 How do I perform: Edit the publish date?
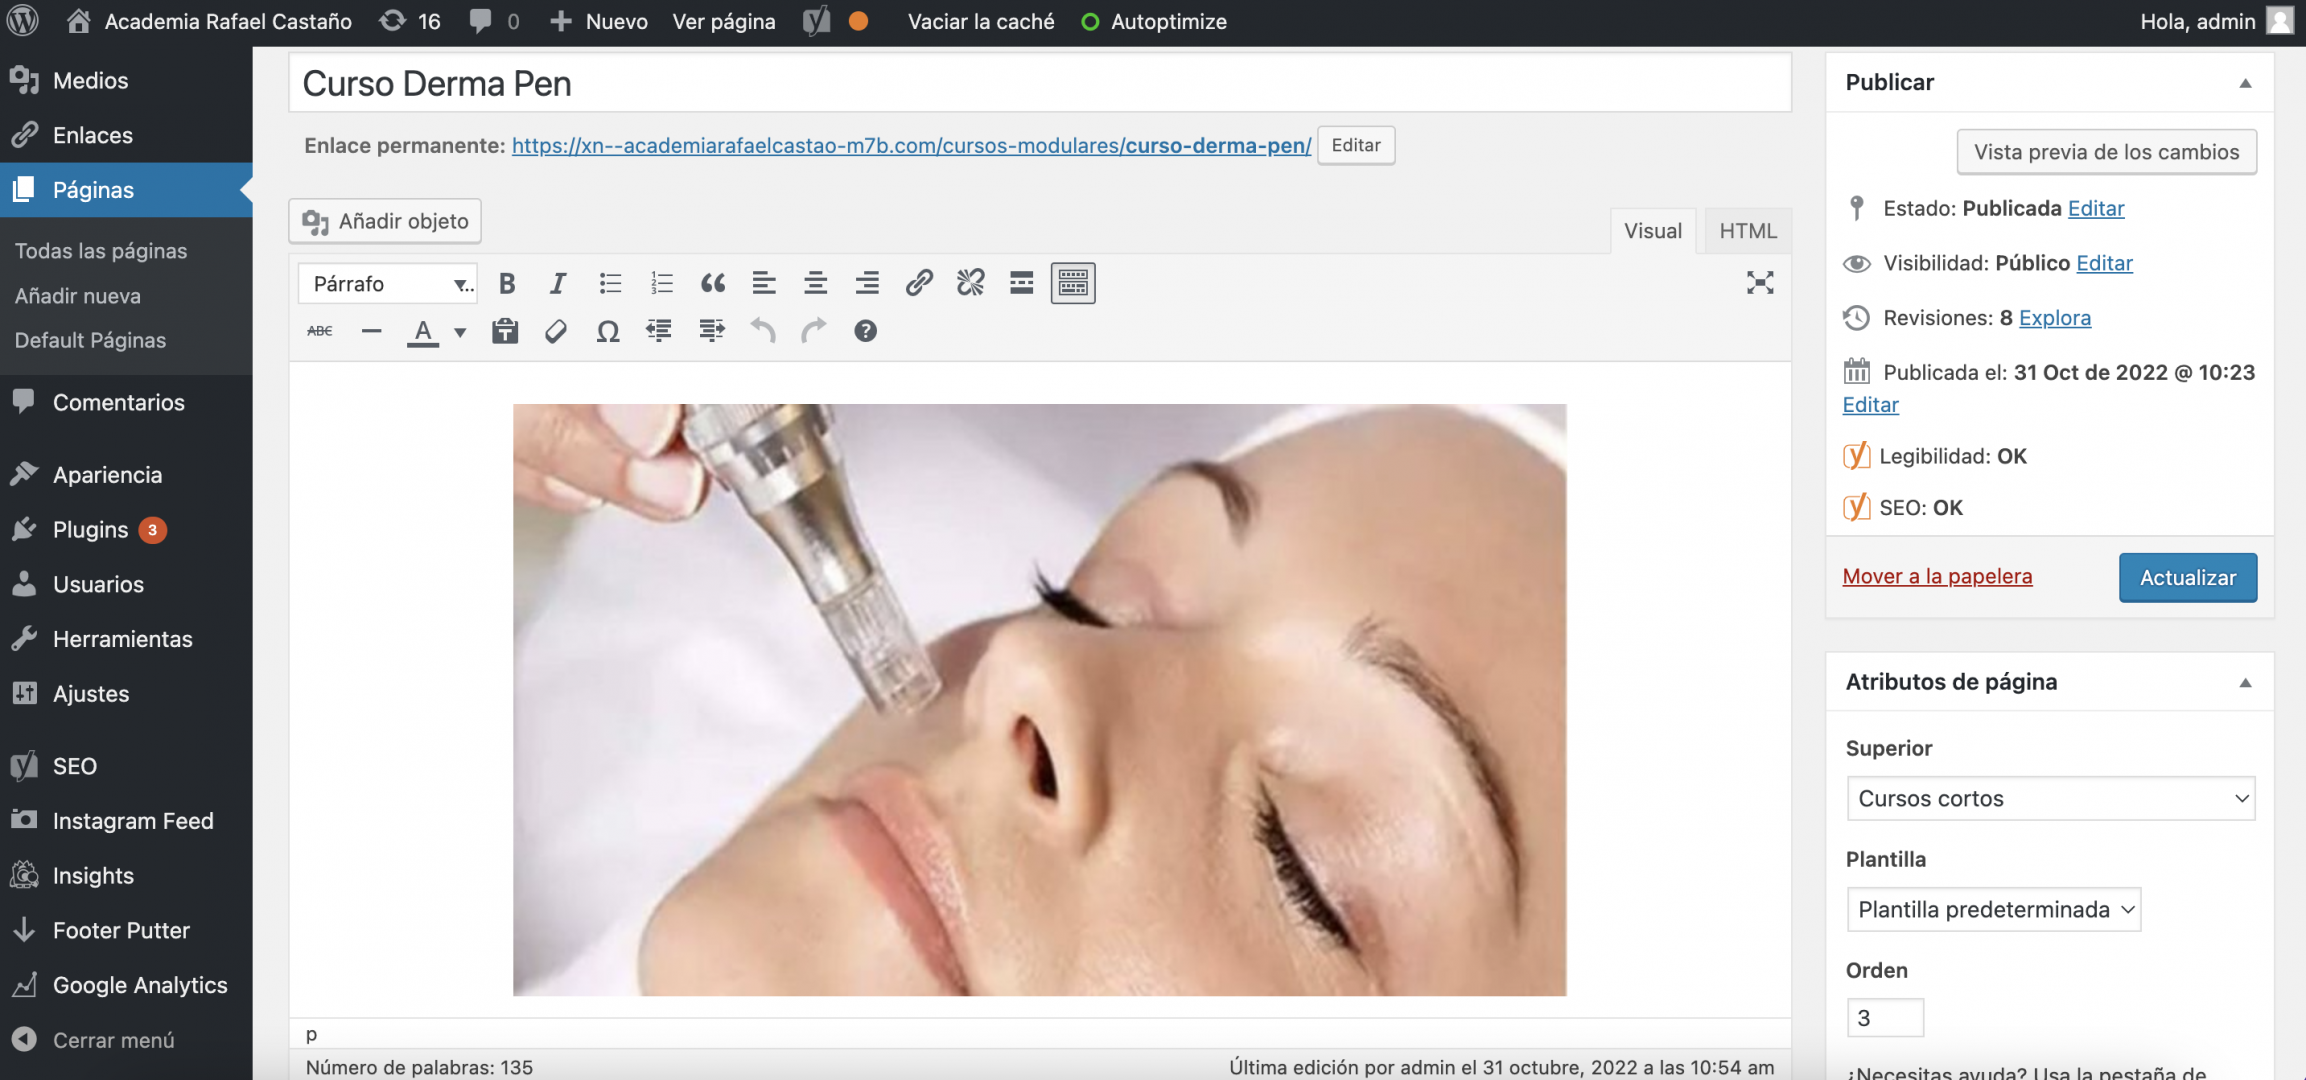(1870, 405)
